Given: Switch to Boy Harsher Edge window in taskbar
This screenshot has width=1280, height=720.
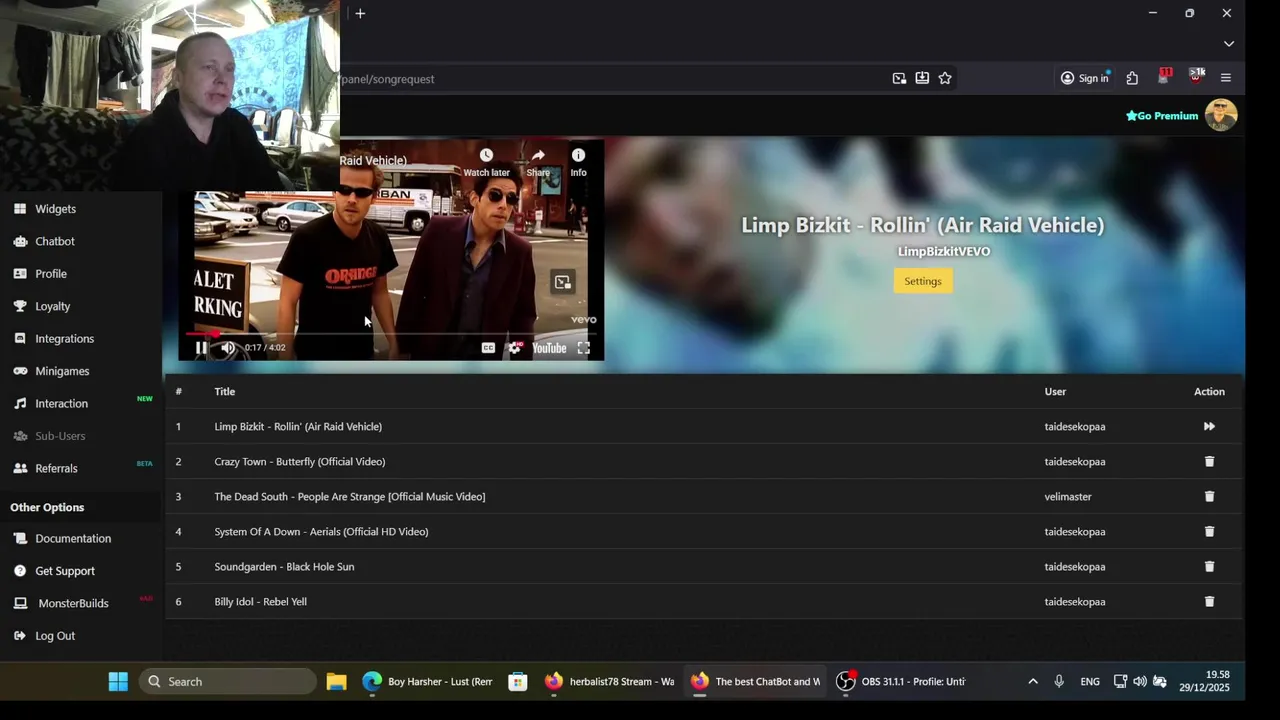Looking at the screenshot, I should click(x=428, y=681).
